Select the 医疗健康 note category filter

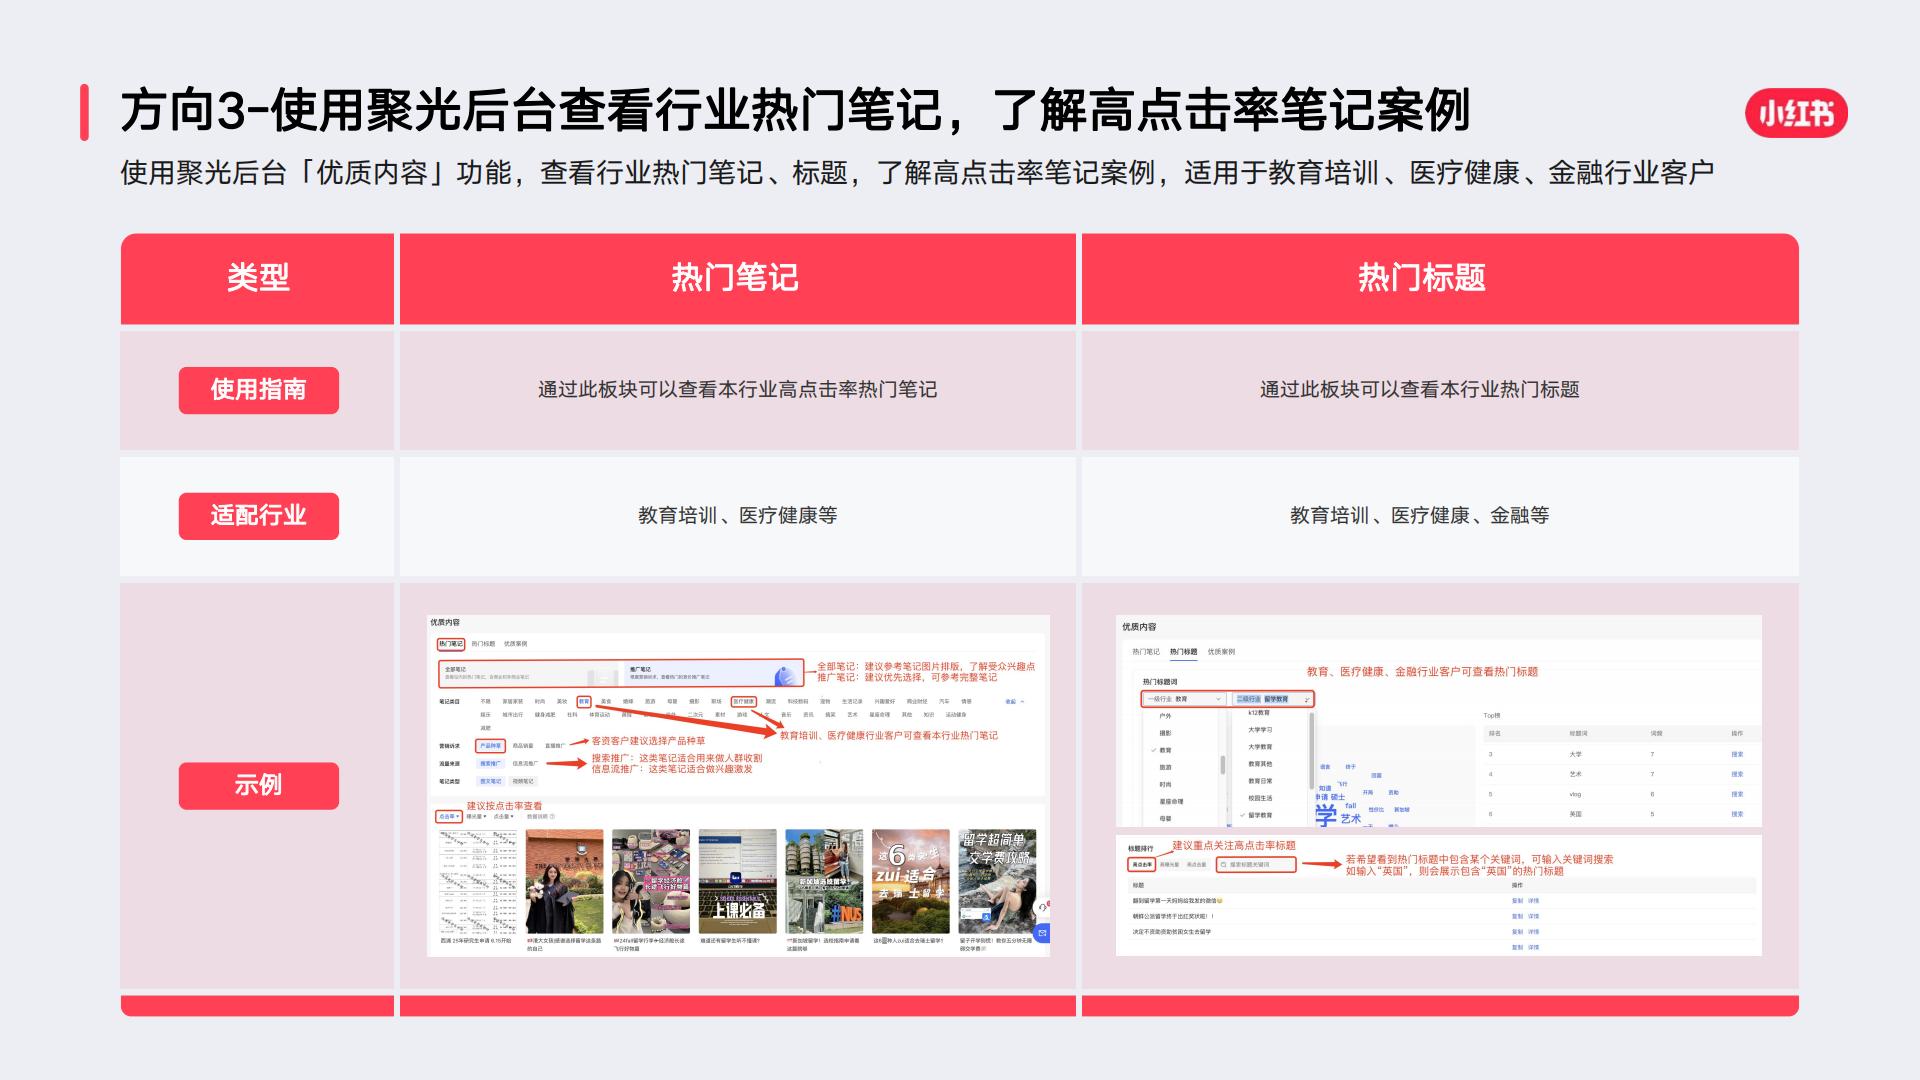point(745,702)
